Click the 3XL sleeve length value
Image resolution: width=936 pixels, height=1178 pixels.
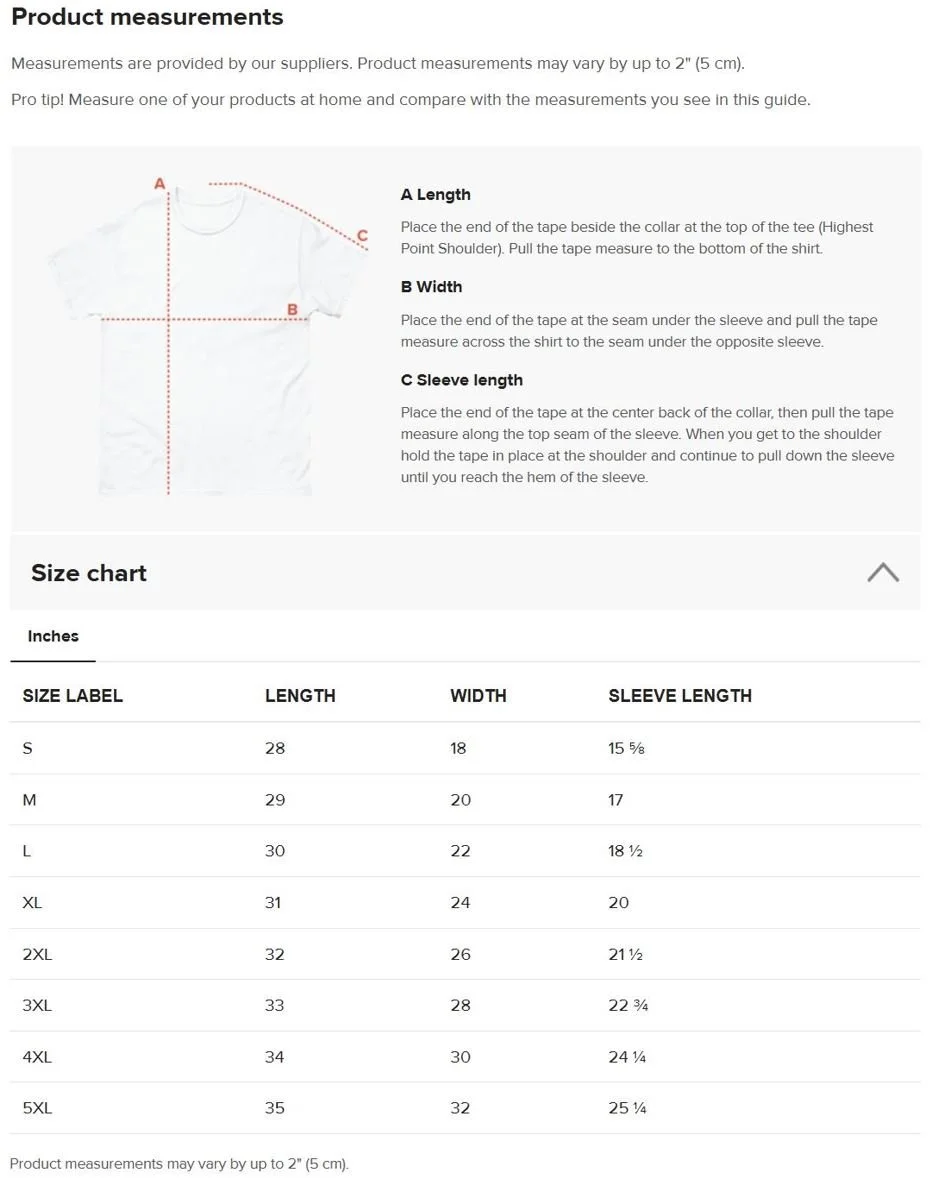point(628,1005)
